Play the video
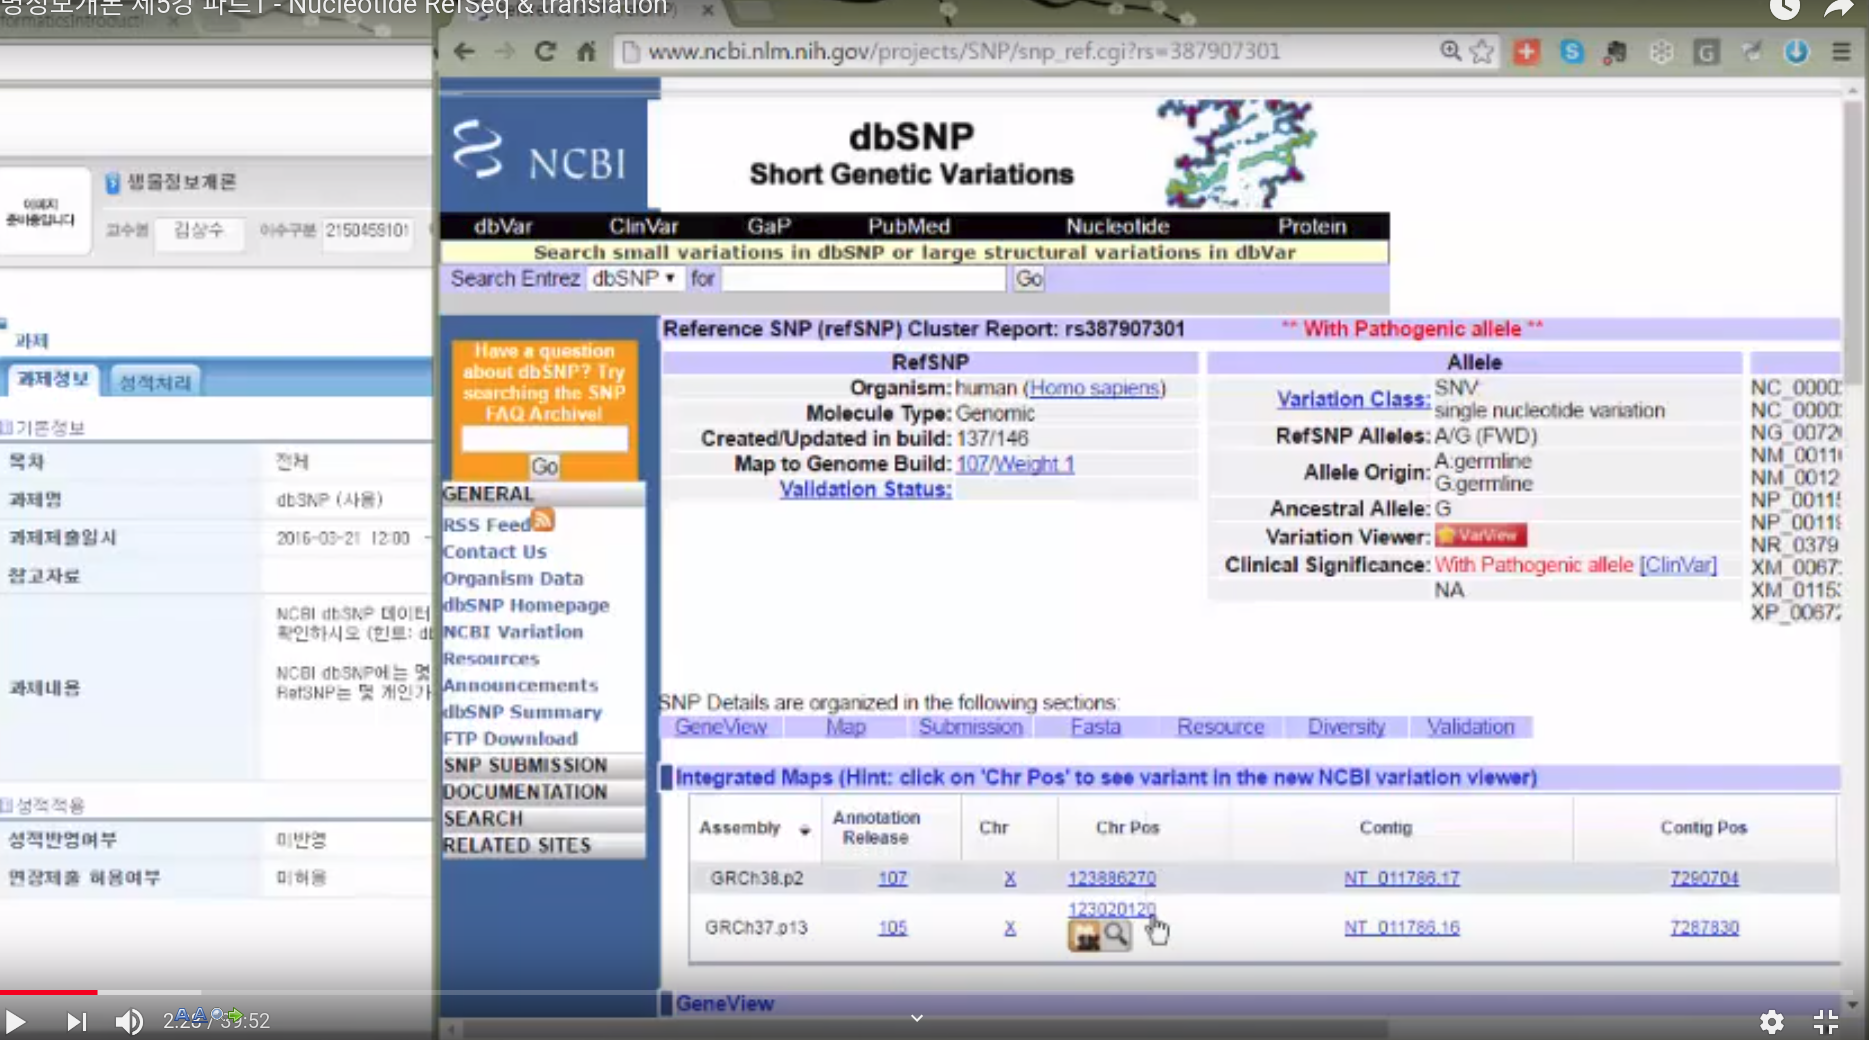This screenshot has width=1869, height=1040. point(16,1021)
